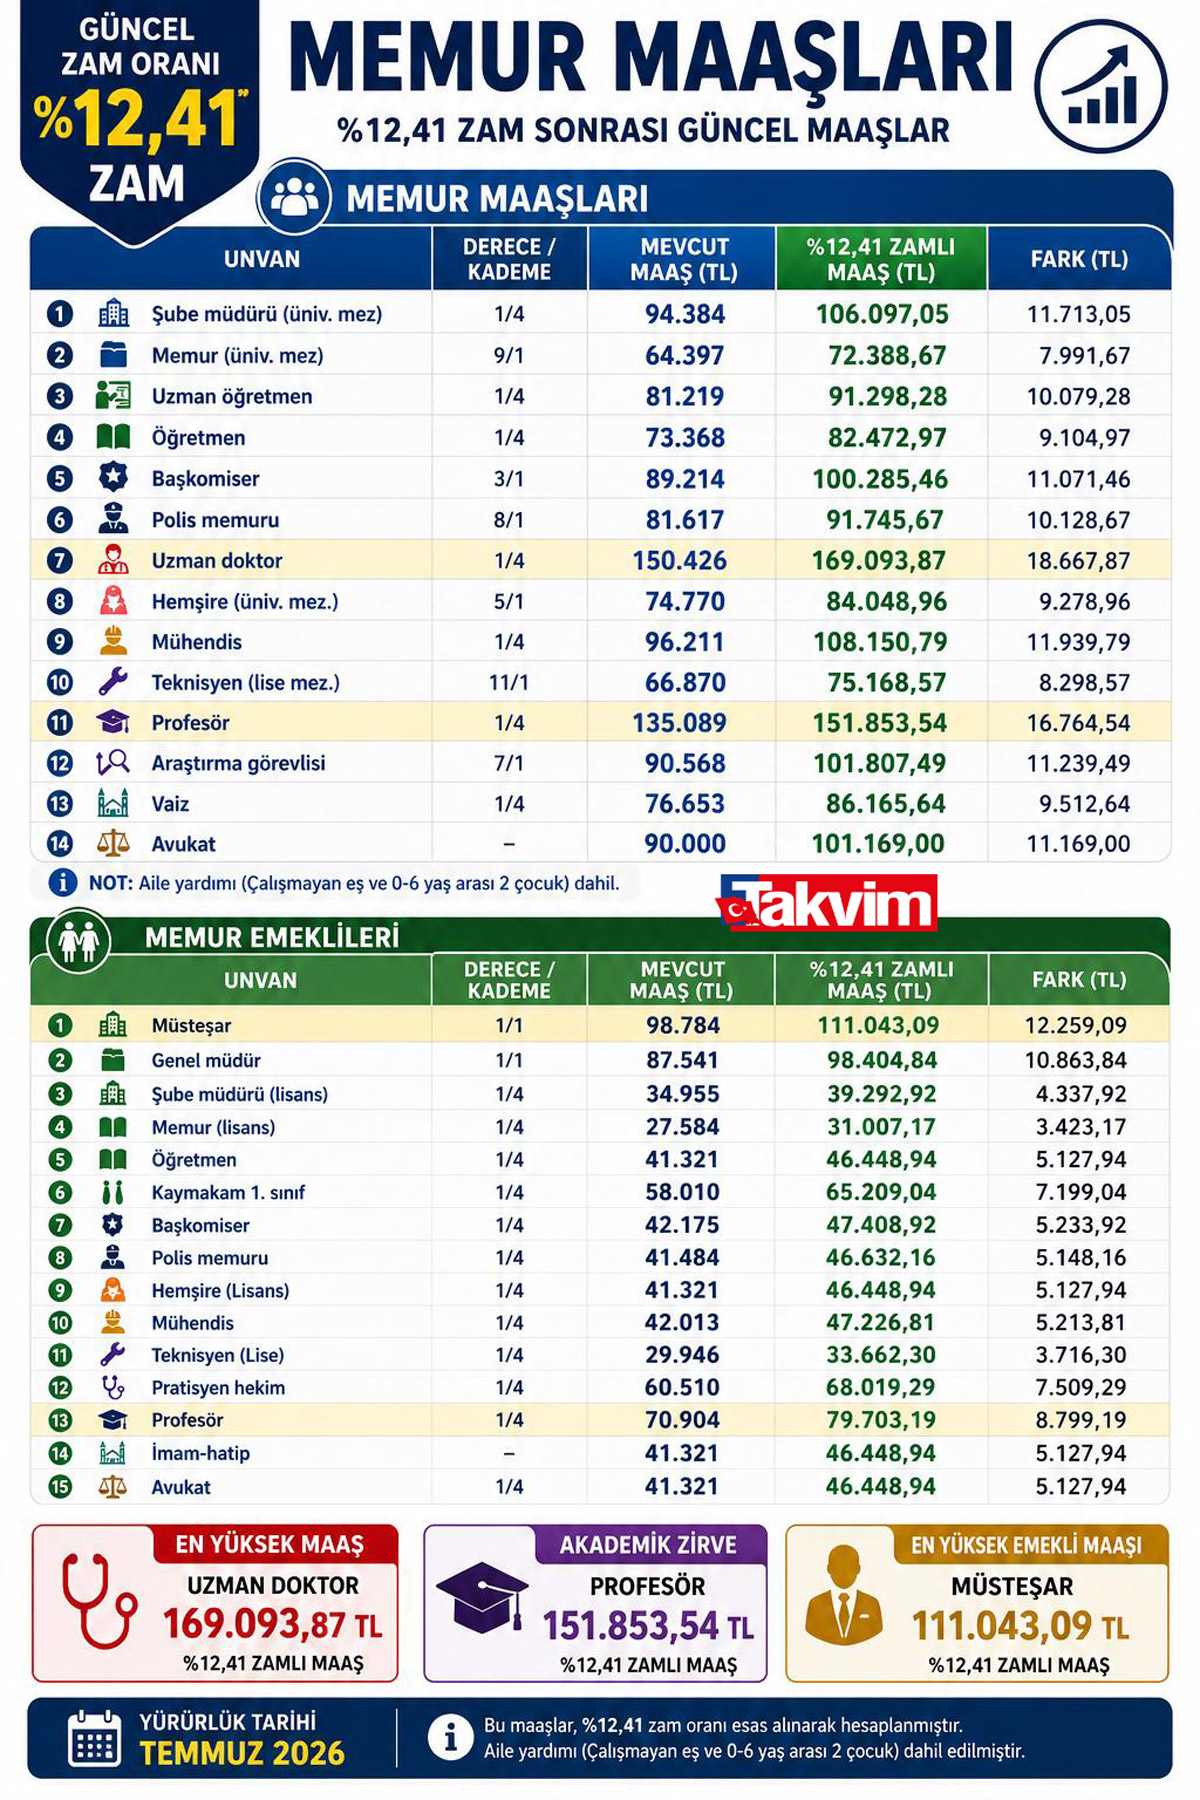Image resolution: width=1200 pixels, height=1800 pixels.
Task: Click the value 150.426
Action: (x=680, y=560)
